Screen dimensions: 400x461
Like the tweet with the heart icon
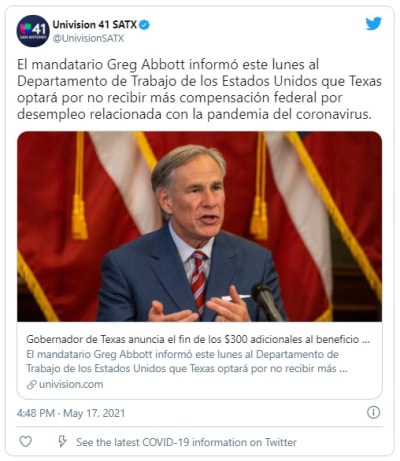pos(25,442)
